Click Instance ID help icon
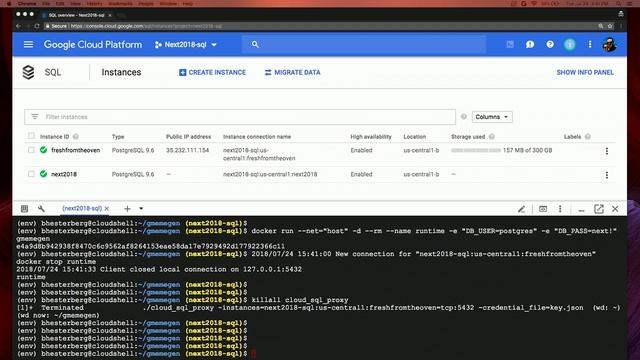 click(x=76, y=137)
